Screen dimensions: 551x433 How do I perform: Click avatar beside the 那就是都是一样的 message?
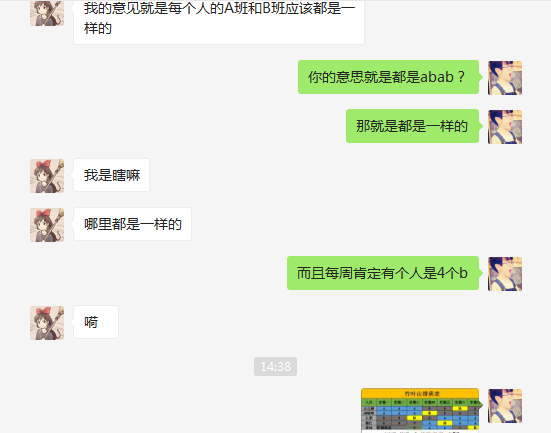pyautogui.click(x=505, y=127)
